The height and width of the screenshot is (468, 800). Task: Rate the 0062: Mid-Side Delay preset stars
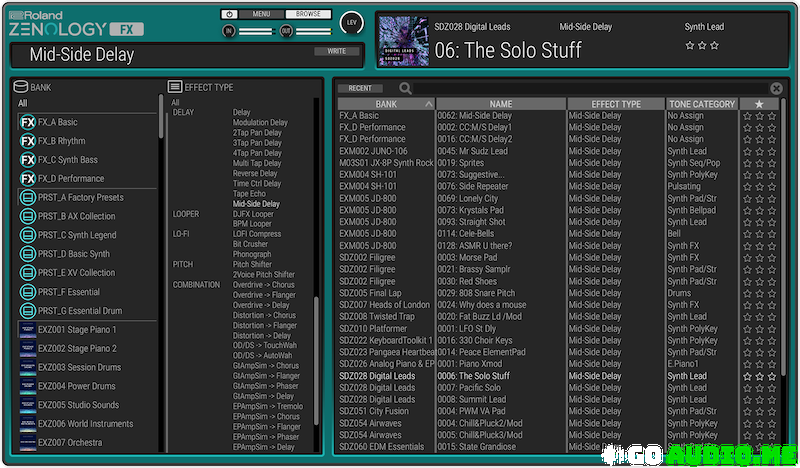point(759,116)
